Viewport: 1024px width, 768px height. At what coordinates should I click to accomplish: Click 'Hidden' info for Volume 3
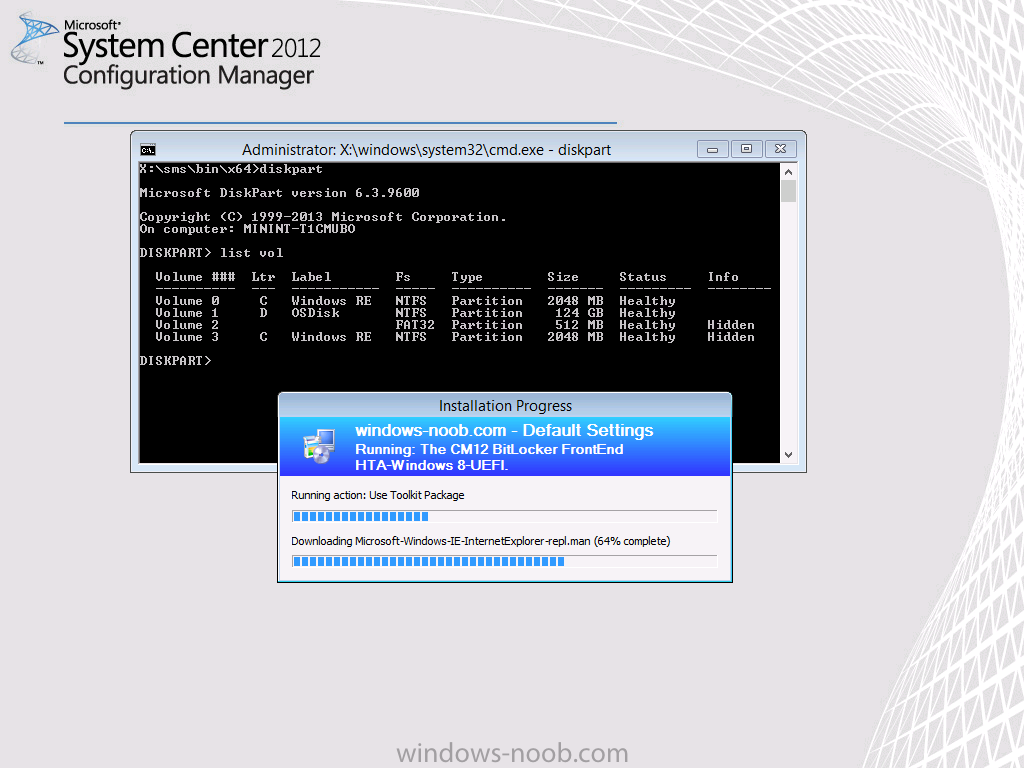(731, 337)
